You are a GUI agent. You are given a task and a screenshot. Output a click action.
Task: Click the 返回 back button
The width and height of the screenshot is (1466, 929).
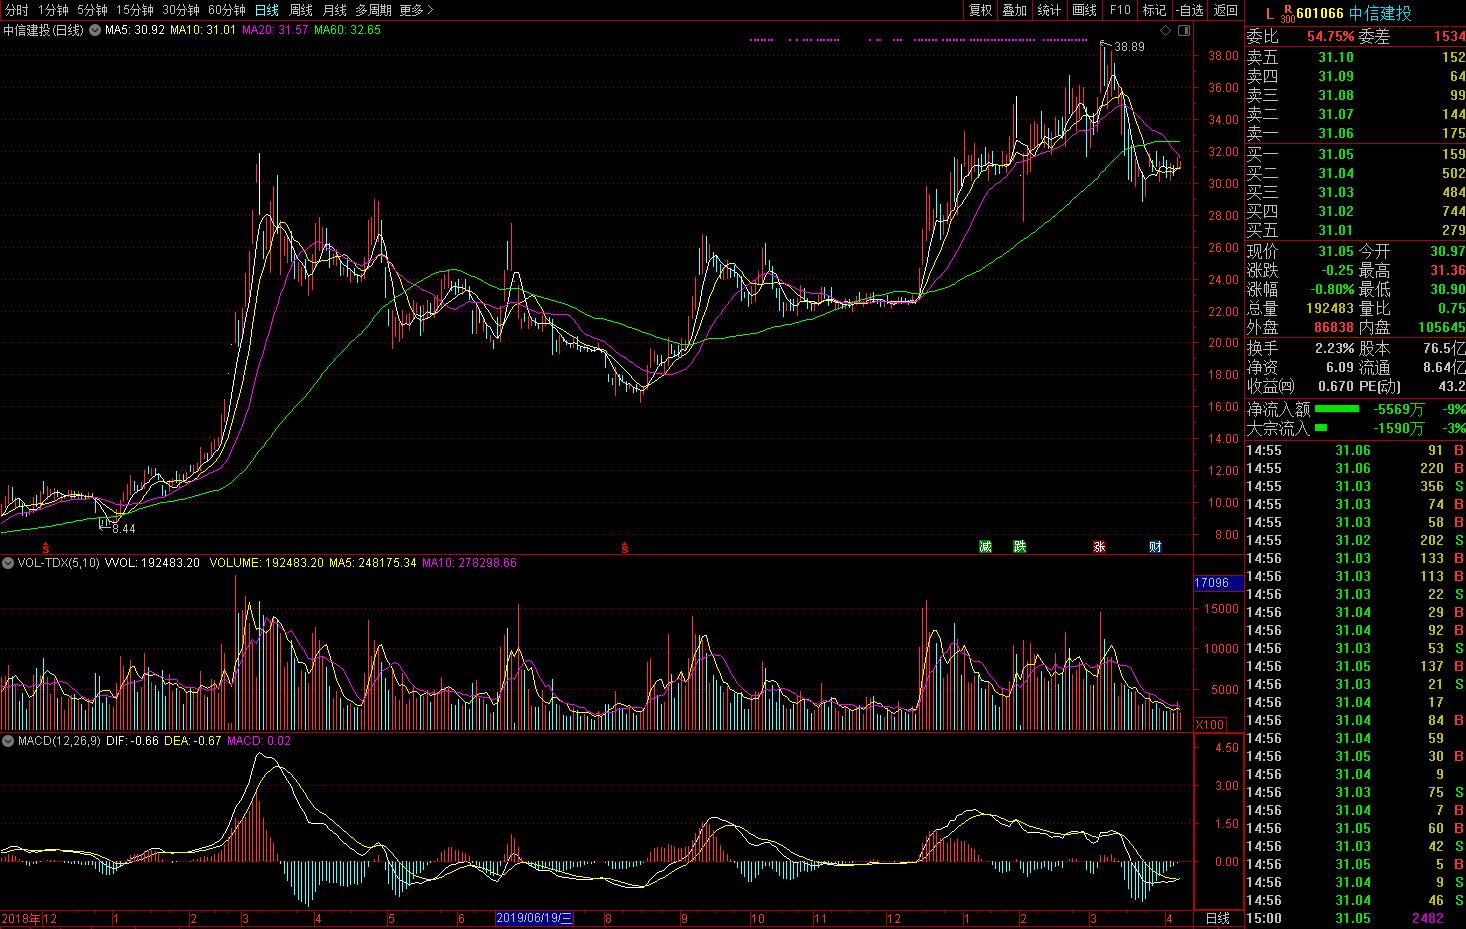pos(1225,10)
